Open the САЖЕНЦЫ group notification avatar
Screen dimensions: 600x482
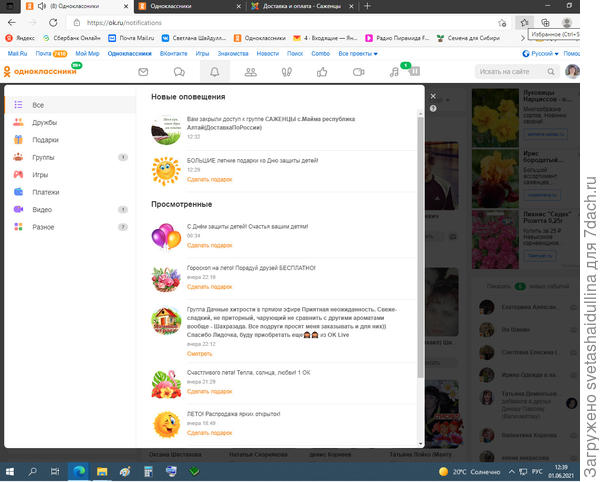pyautogui.click(x=166, y=130)
